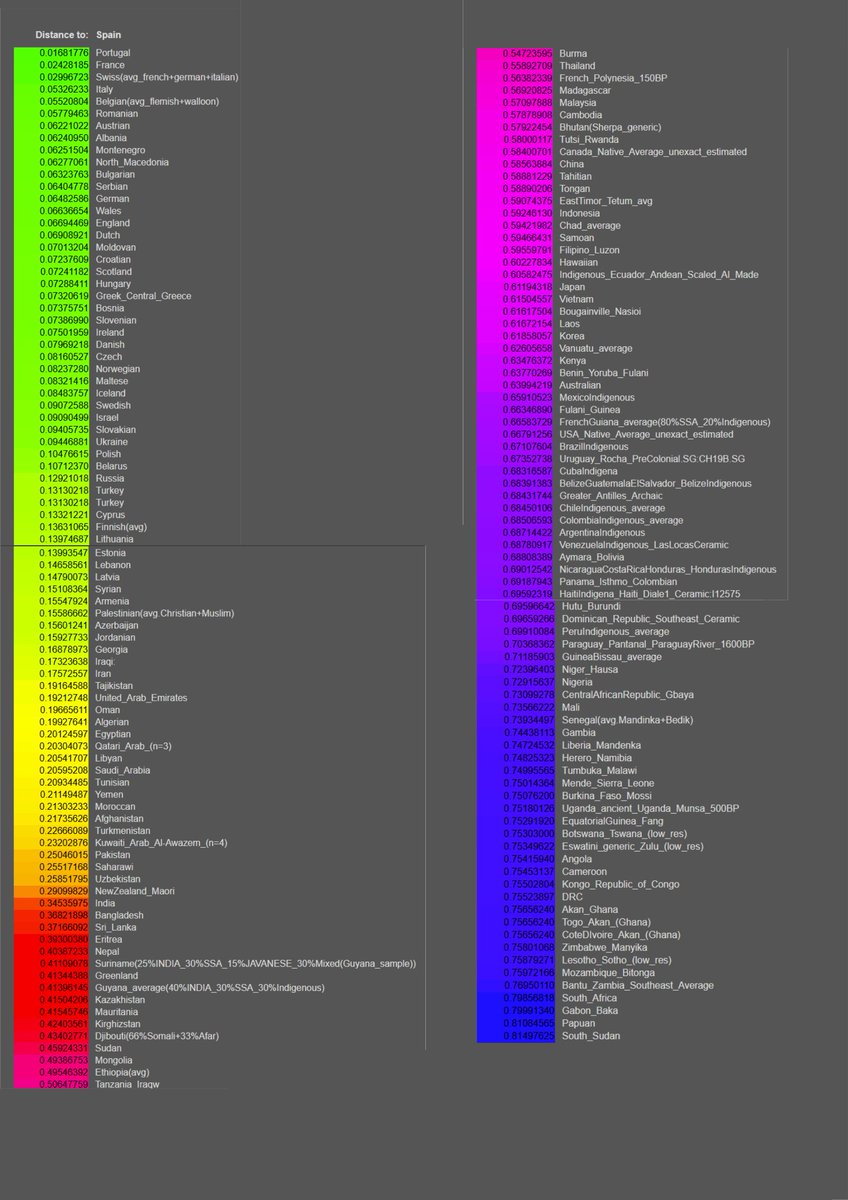Select the French_Polynesia_150BP entry
Screen dimensions: 848x1200
click(x=613, y=78)
